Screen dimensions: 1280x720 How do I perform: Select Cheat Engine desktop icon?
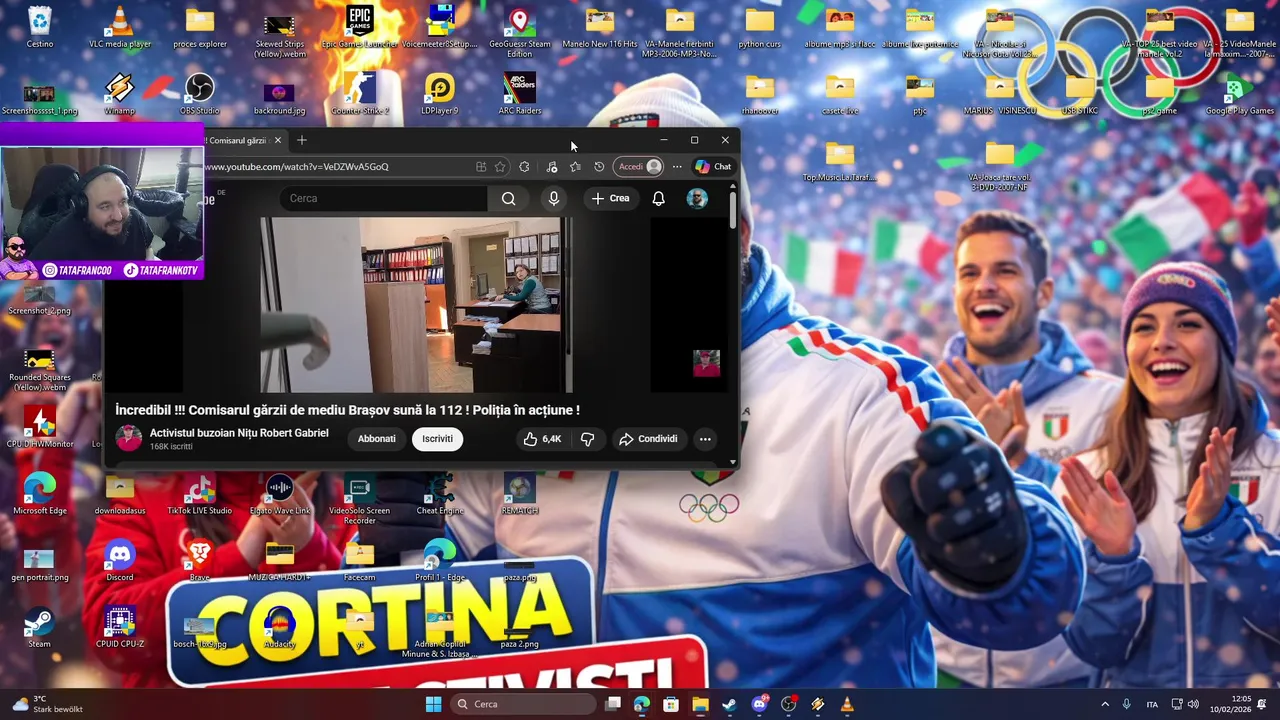click(x=440, y=495)
